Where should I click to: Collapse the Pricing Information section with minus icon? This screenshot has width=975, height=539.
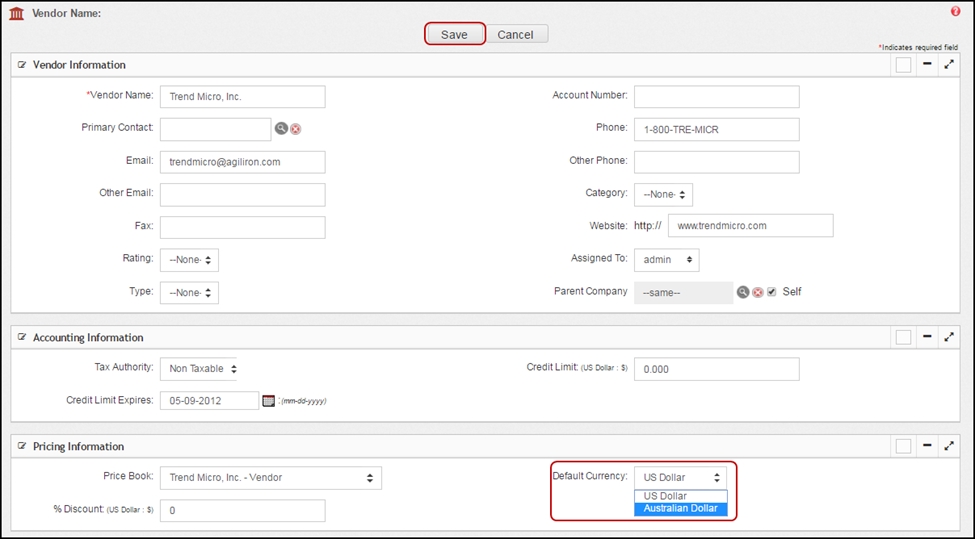(x=927, y=445)
